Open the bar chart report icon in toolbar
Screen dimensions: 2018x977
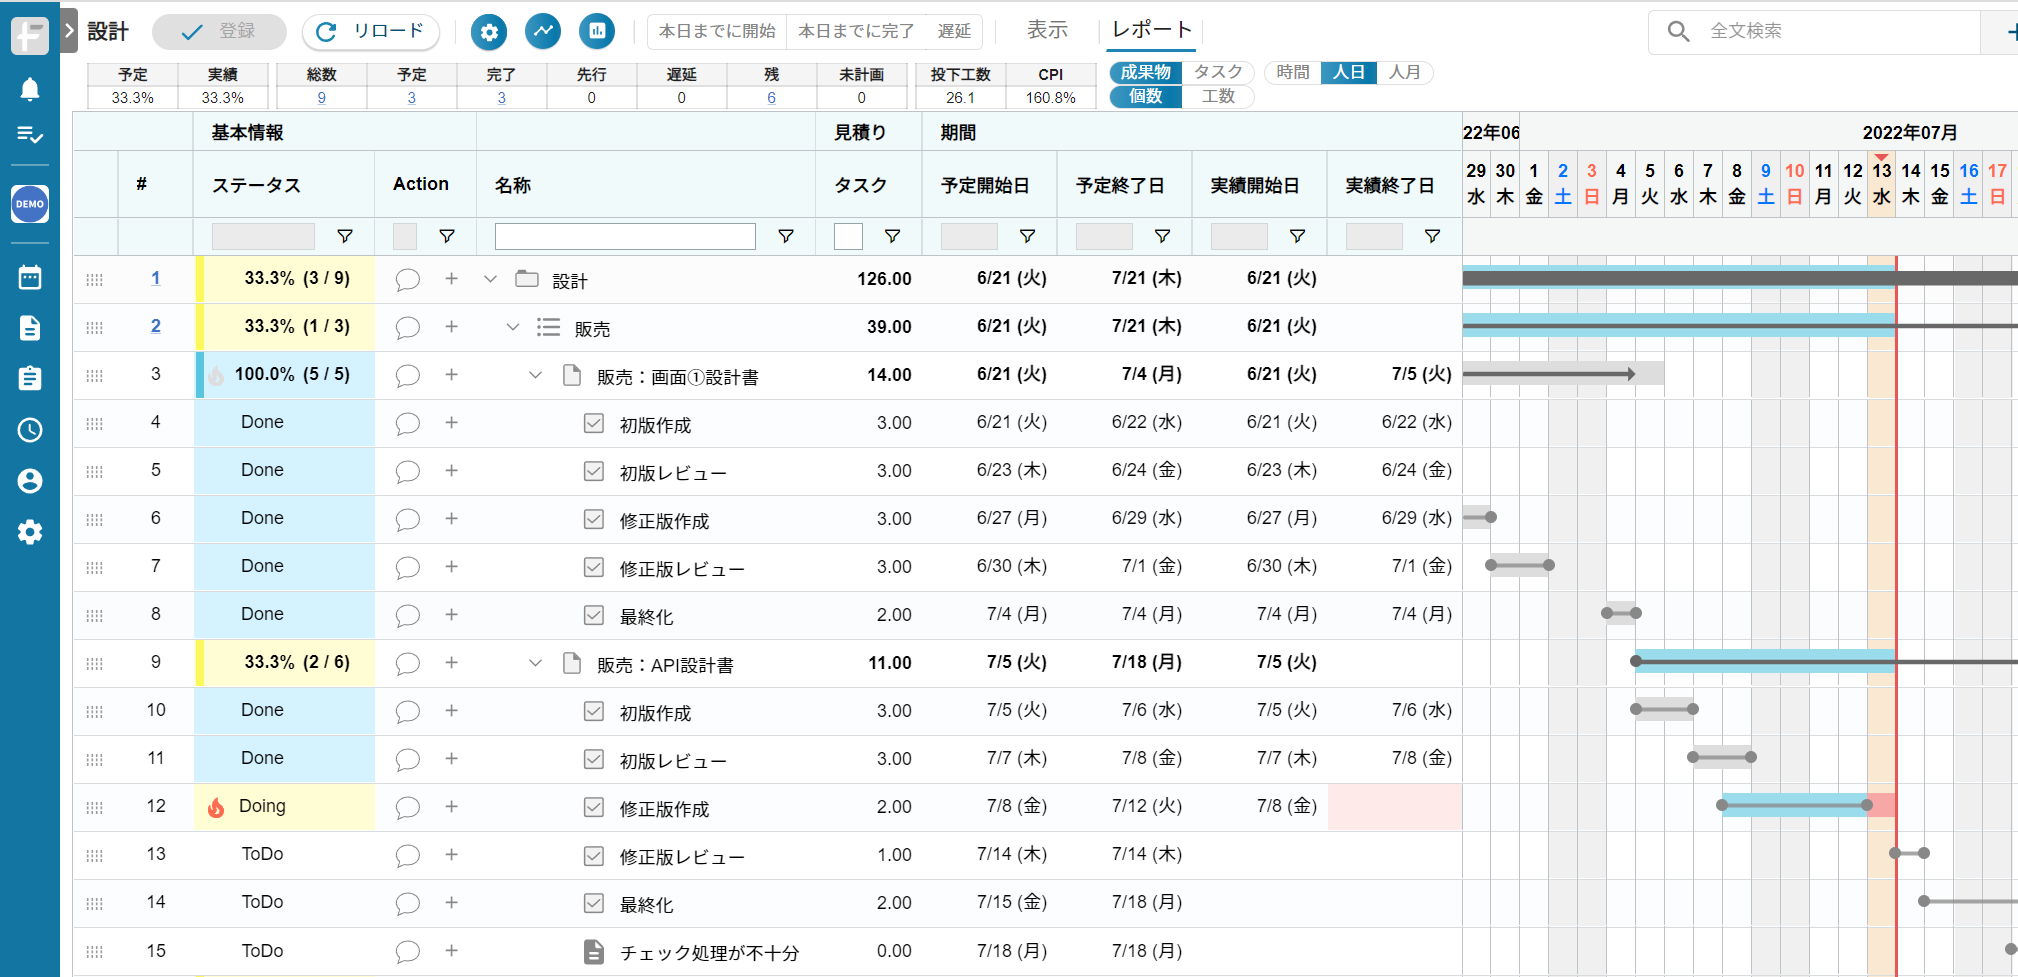click(x=597, y=31)
